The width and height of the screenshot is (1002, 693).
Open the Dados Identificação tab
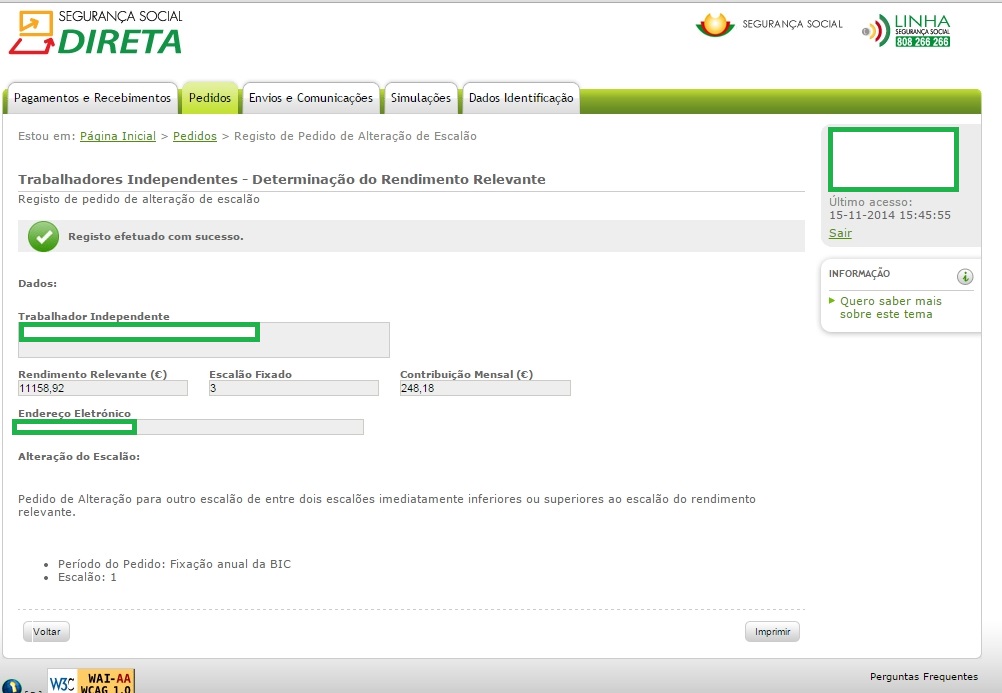click(x=521, y=98)
